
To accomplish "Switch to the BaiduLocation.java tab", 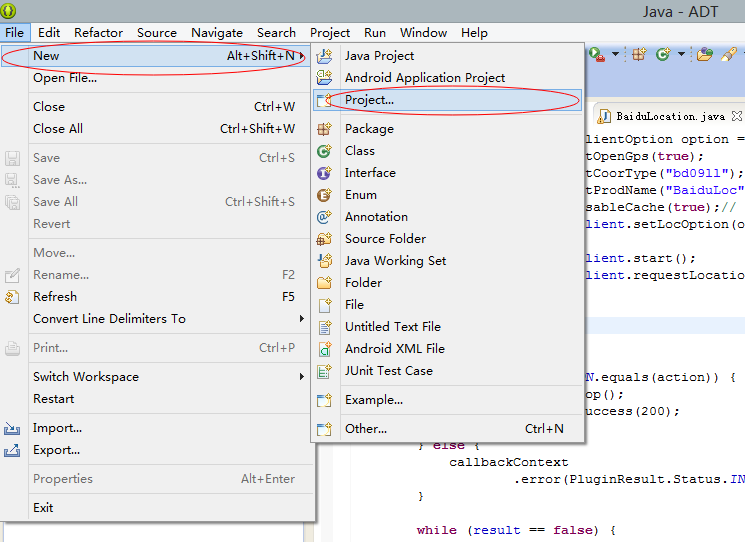I will tap(670, 117).
